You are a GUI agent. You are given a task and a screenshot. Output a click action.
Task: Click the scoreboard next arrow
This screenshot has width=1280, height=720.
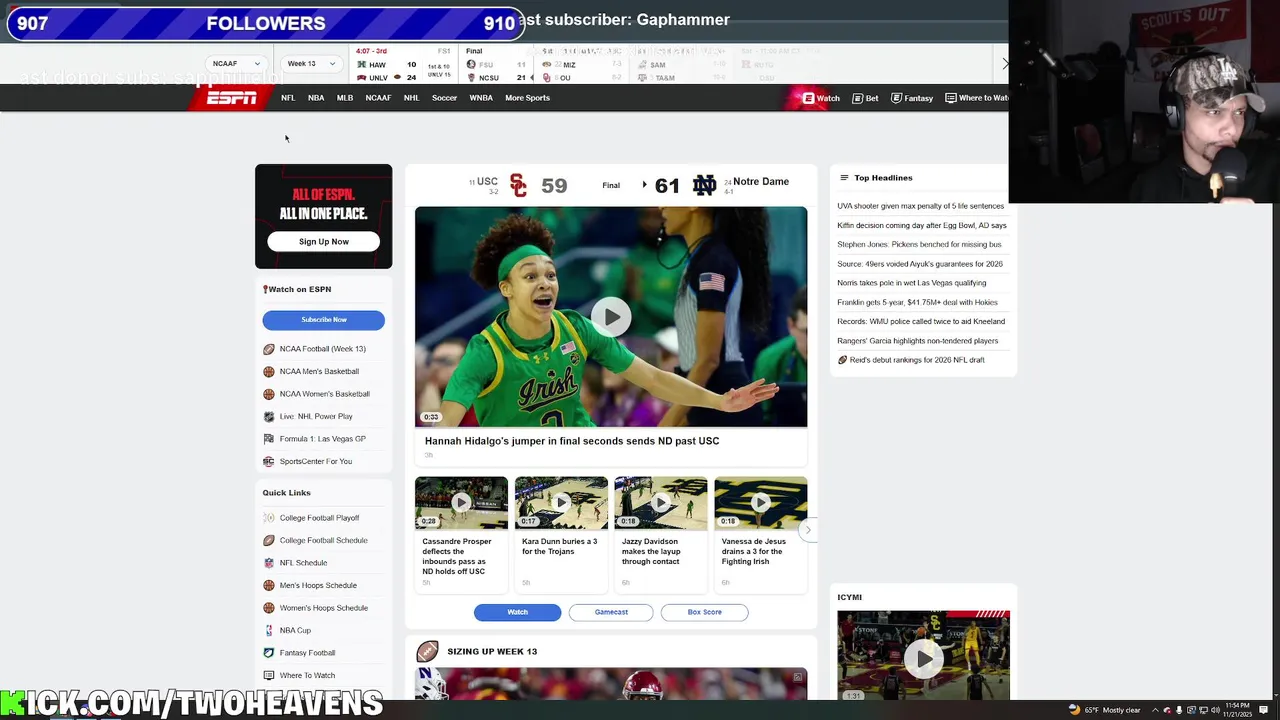pyautogui.click(x=1005, y=63)
